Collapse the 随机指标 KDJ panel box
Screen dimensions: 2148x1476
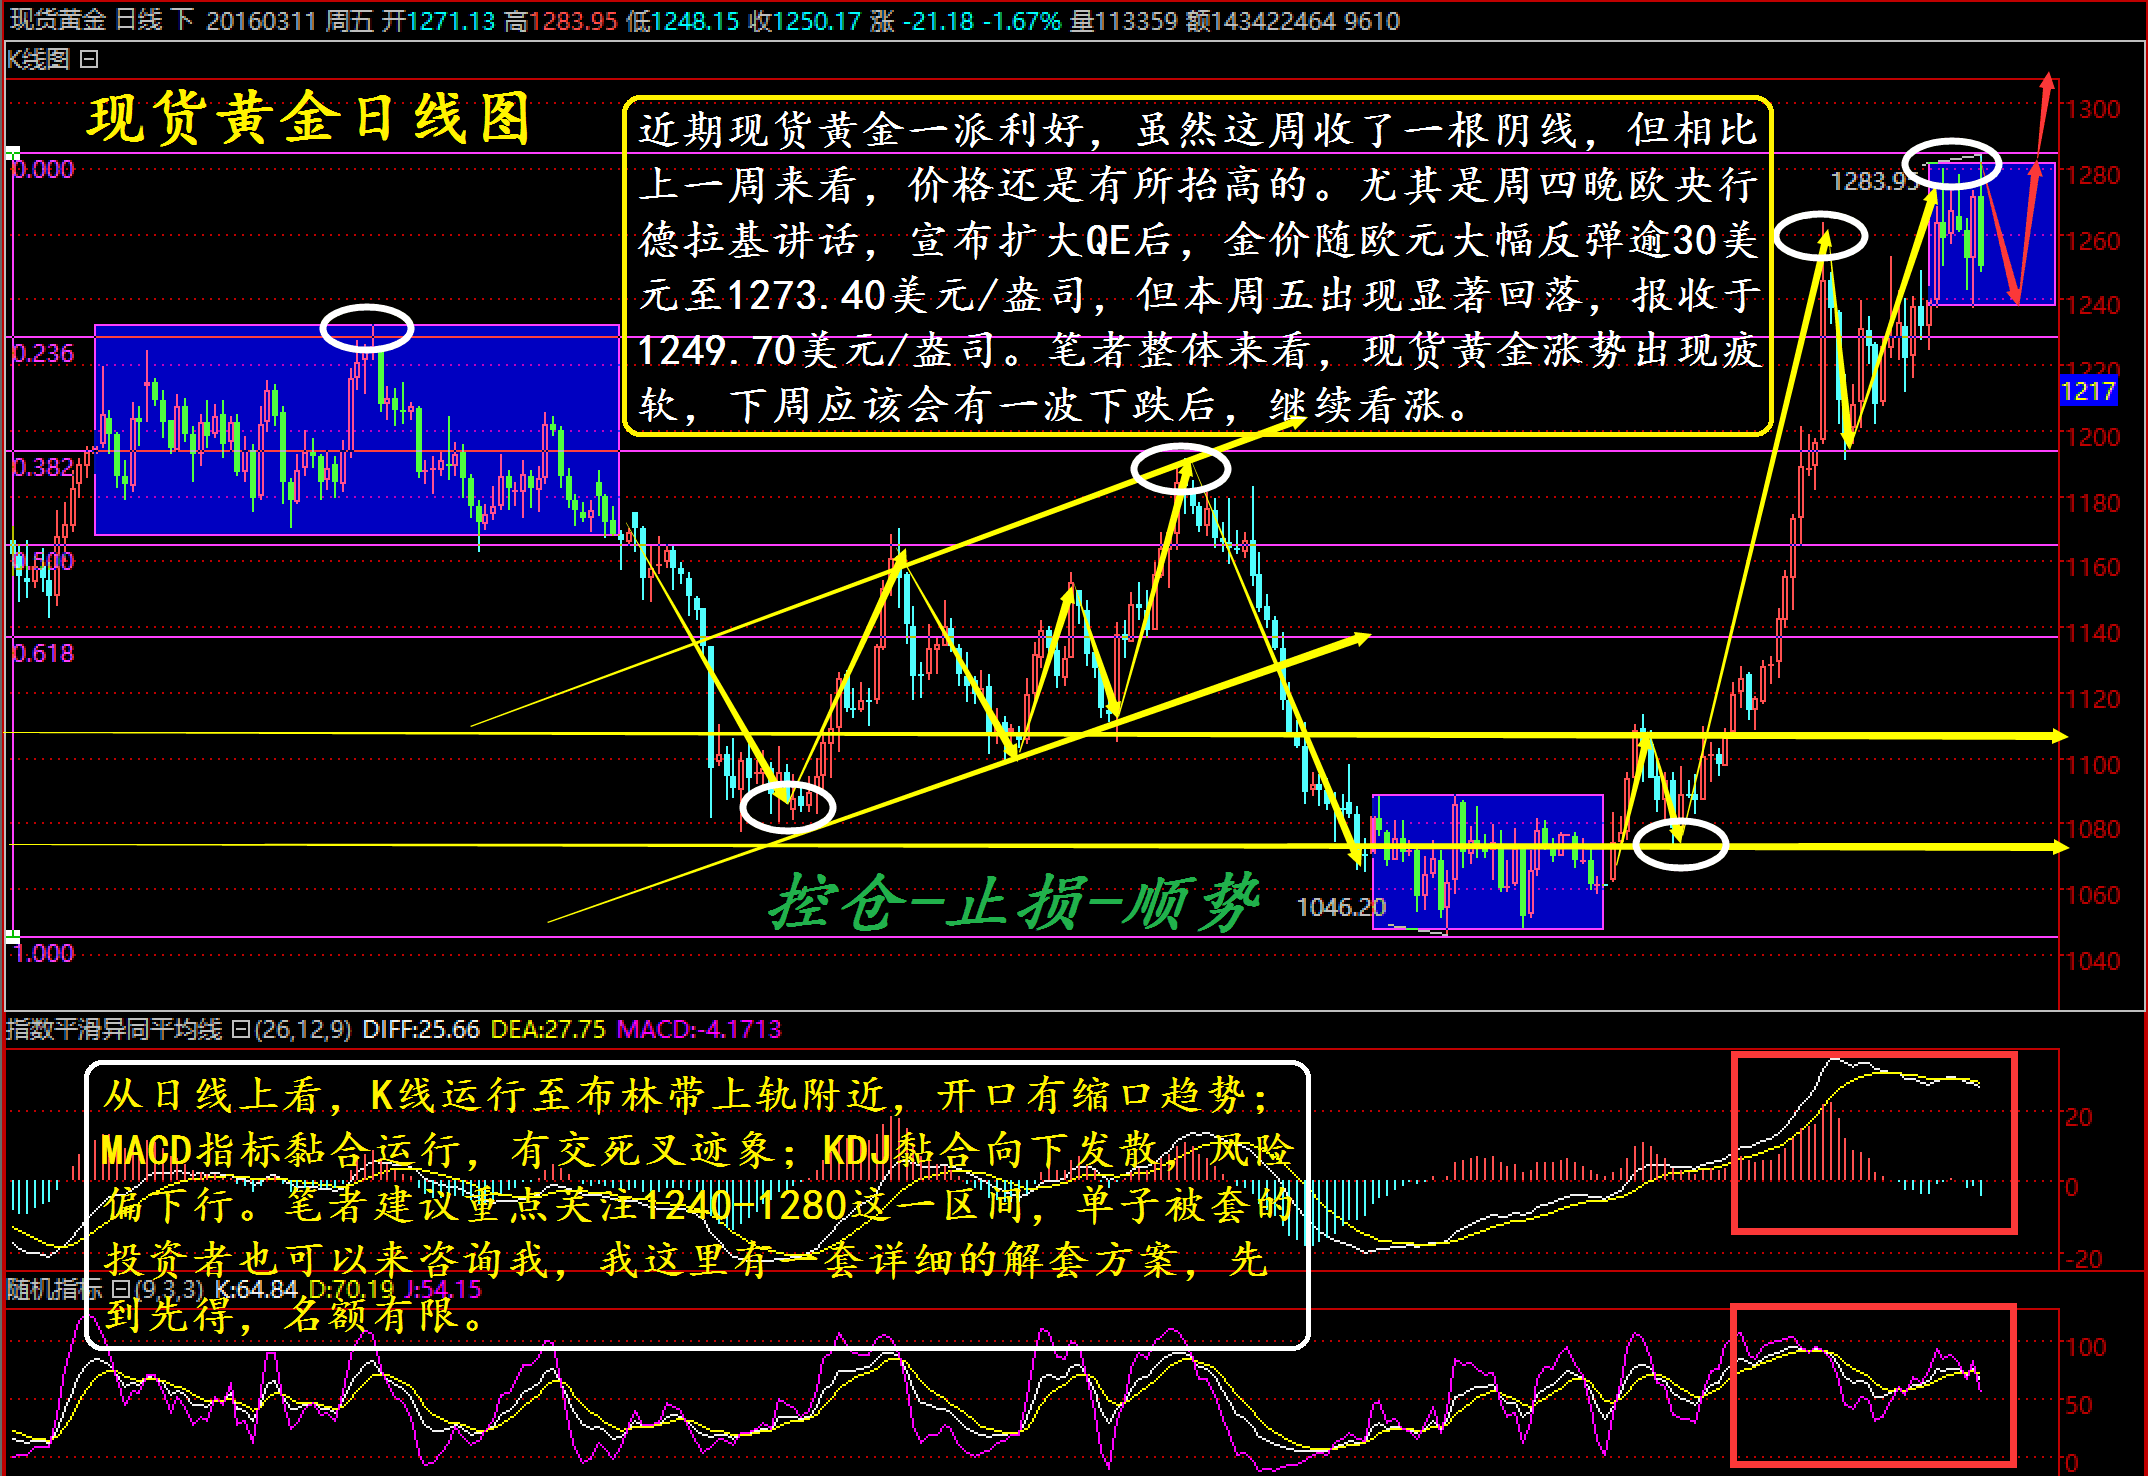pos(119,1289)
